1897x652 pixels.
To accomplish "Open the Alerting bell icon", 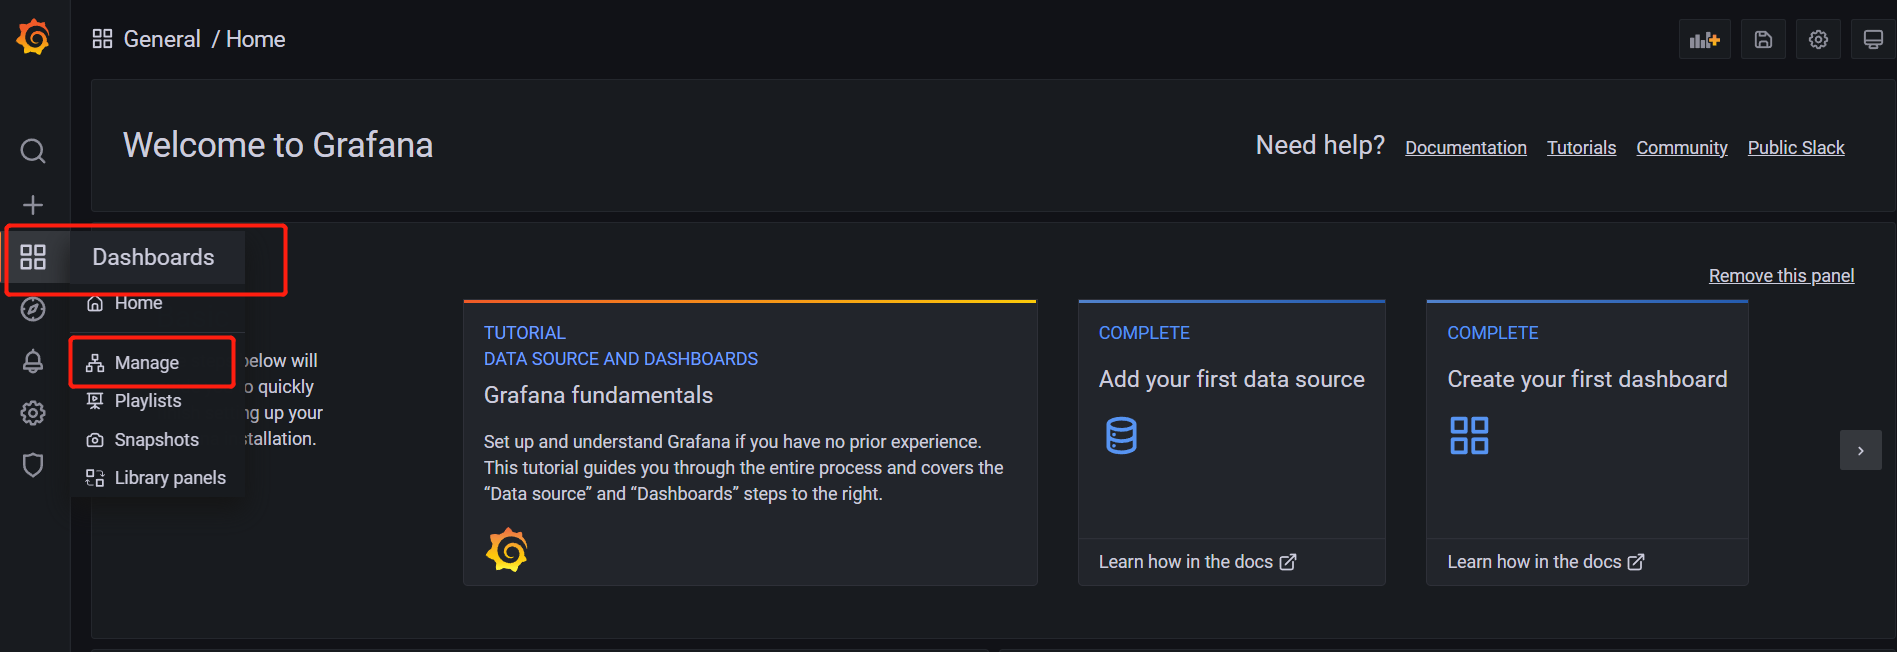I will click(33, 361).
